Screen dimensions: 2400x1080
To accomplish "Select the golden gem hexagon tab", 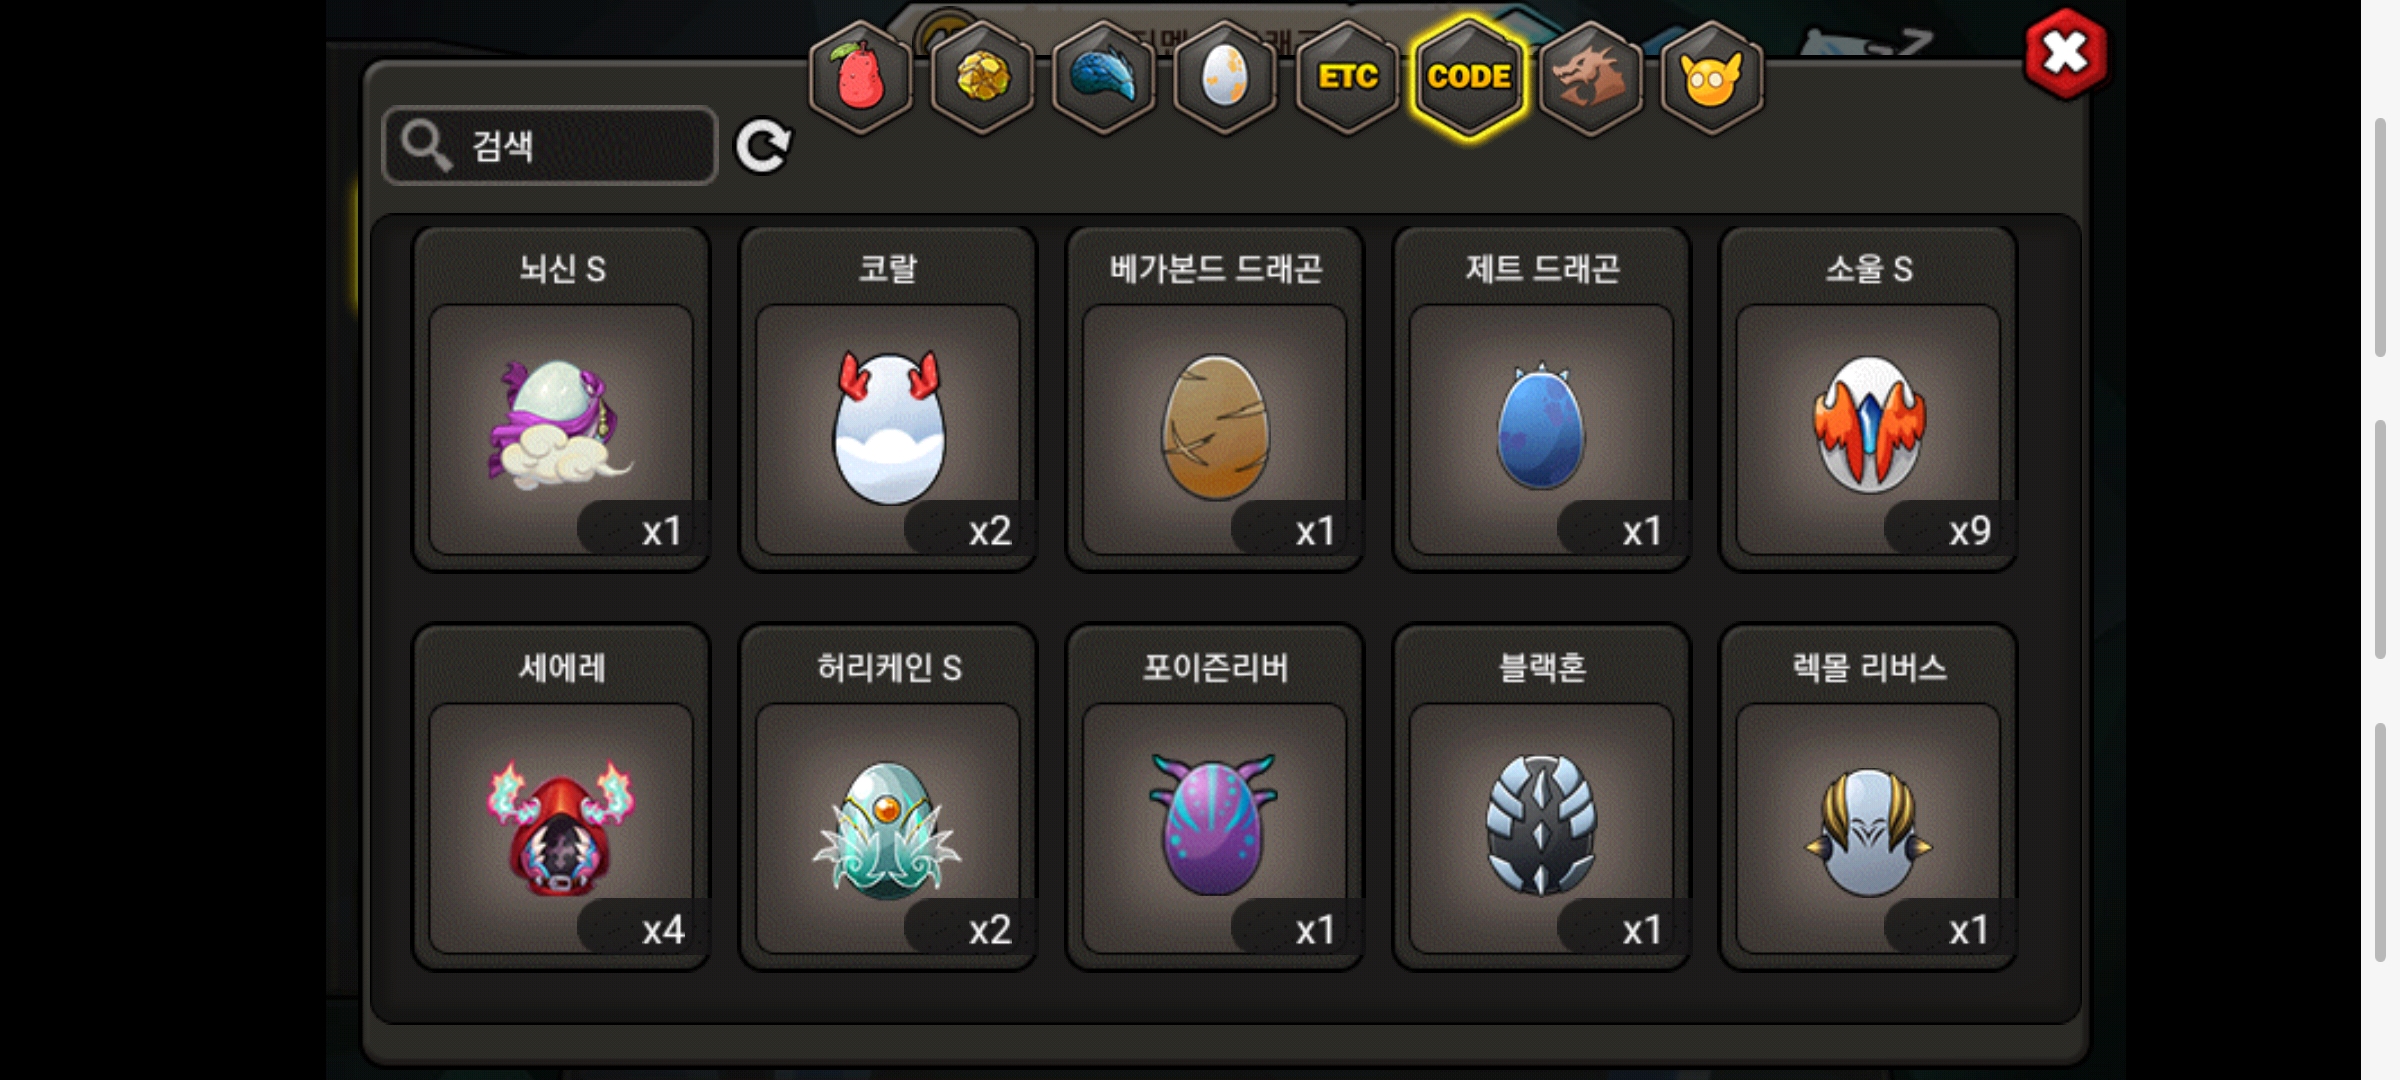I will point(983,77).
